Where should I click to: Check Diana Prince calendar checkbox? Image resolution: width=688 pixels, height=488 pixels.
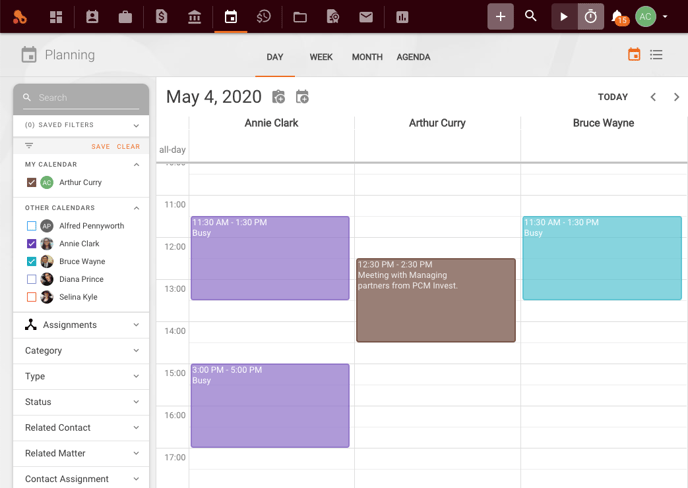pyautogui.click(x=32, y=279)
